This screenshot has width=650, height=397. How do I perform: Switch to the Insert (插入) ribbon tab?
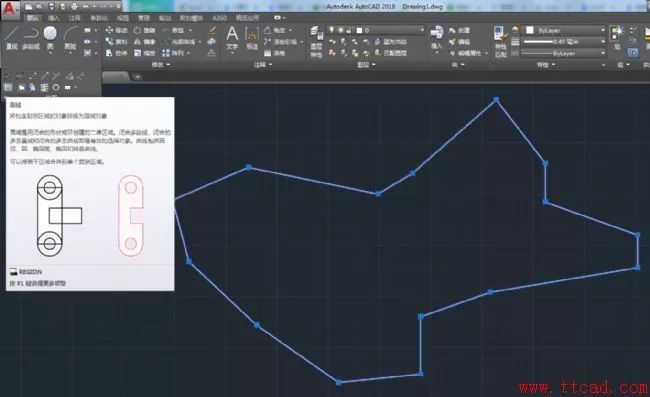(x=53, y=18)
